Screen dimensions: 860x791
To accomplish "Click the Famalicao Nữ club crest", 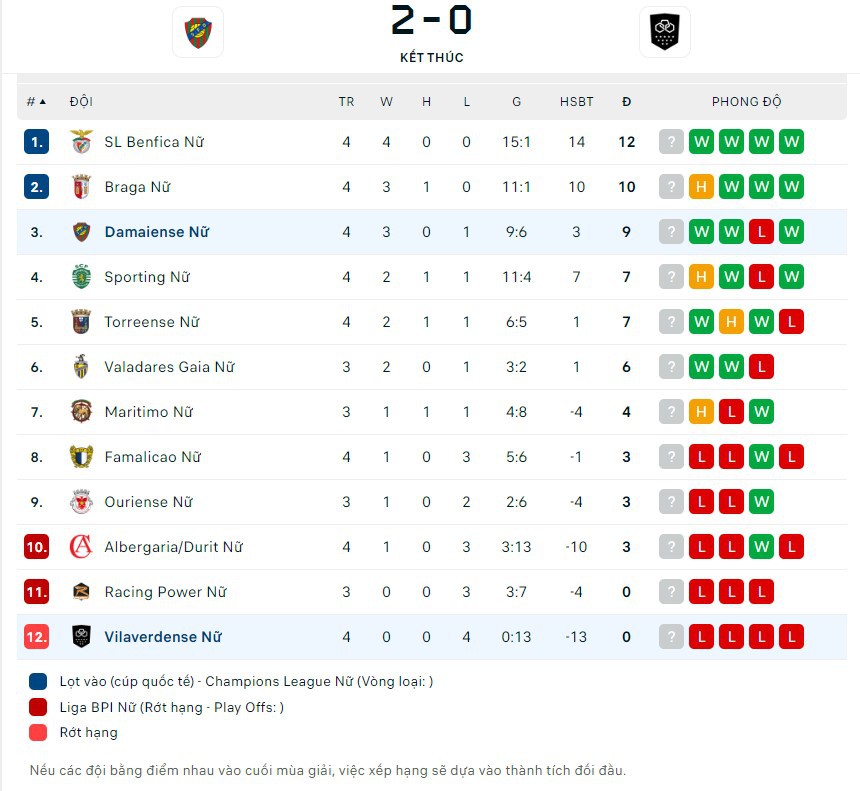I will pos(81,457).
